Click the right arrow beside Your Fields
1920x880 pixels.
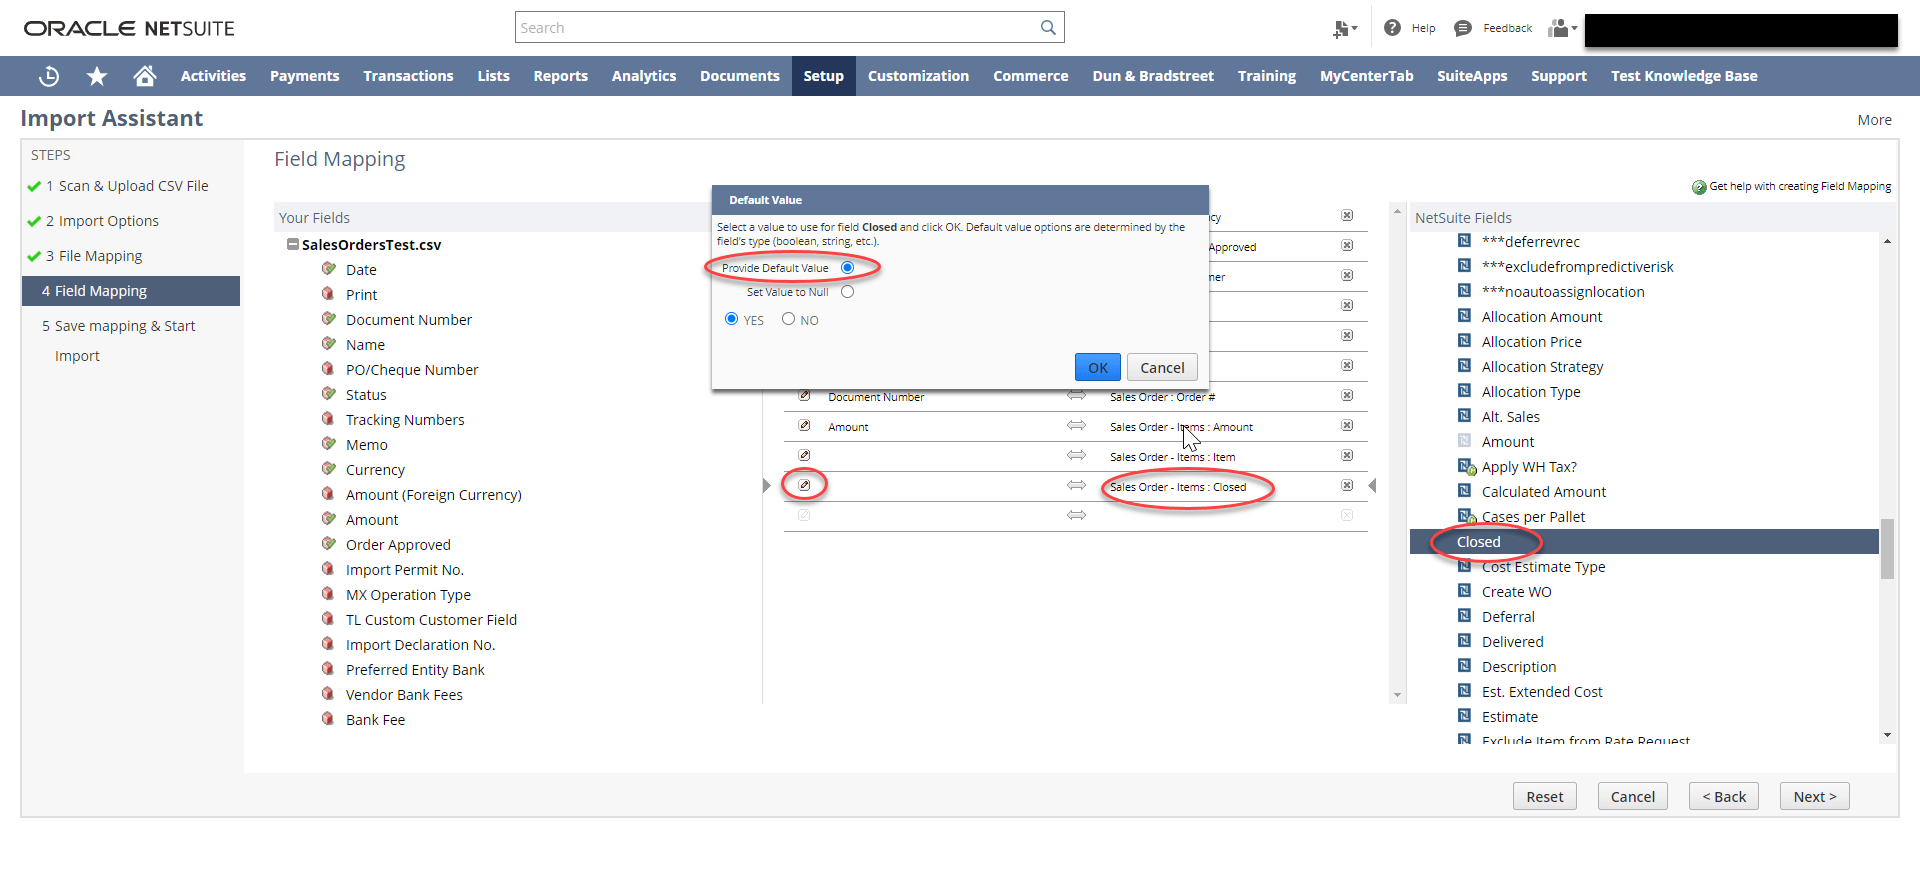(767, 486)
